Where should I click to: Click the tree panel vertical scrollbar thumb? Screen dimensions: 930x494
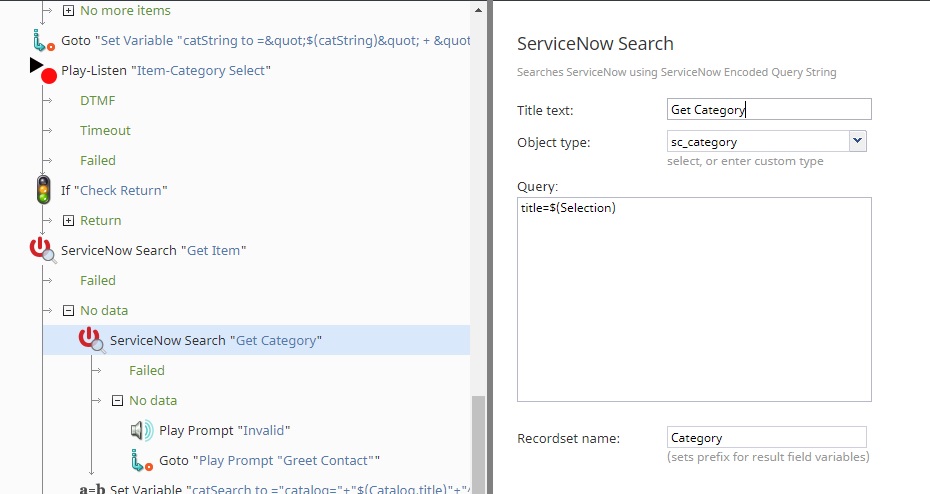pyautogui.click(x=478, y=444)
